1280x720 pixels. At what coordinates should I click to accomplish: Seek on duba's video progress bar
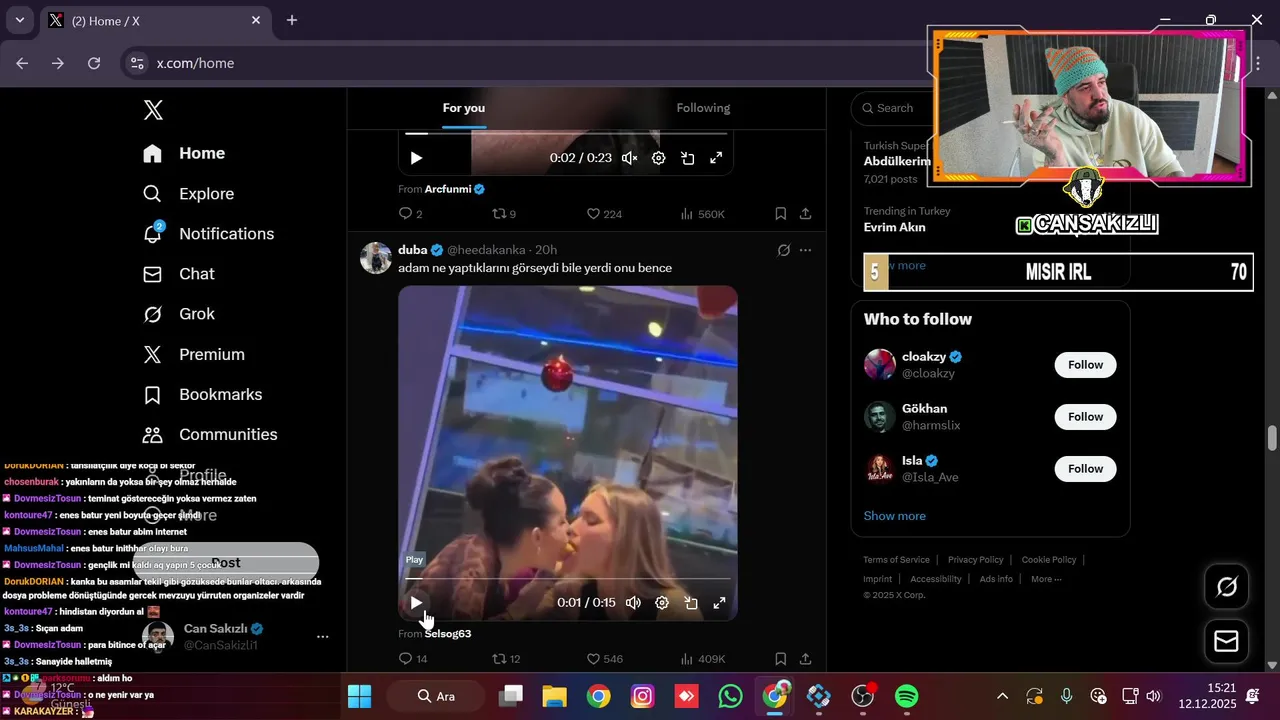(x=568, y=579)
